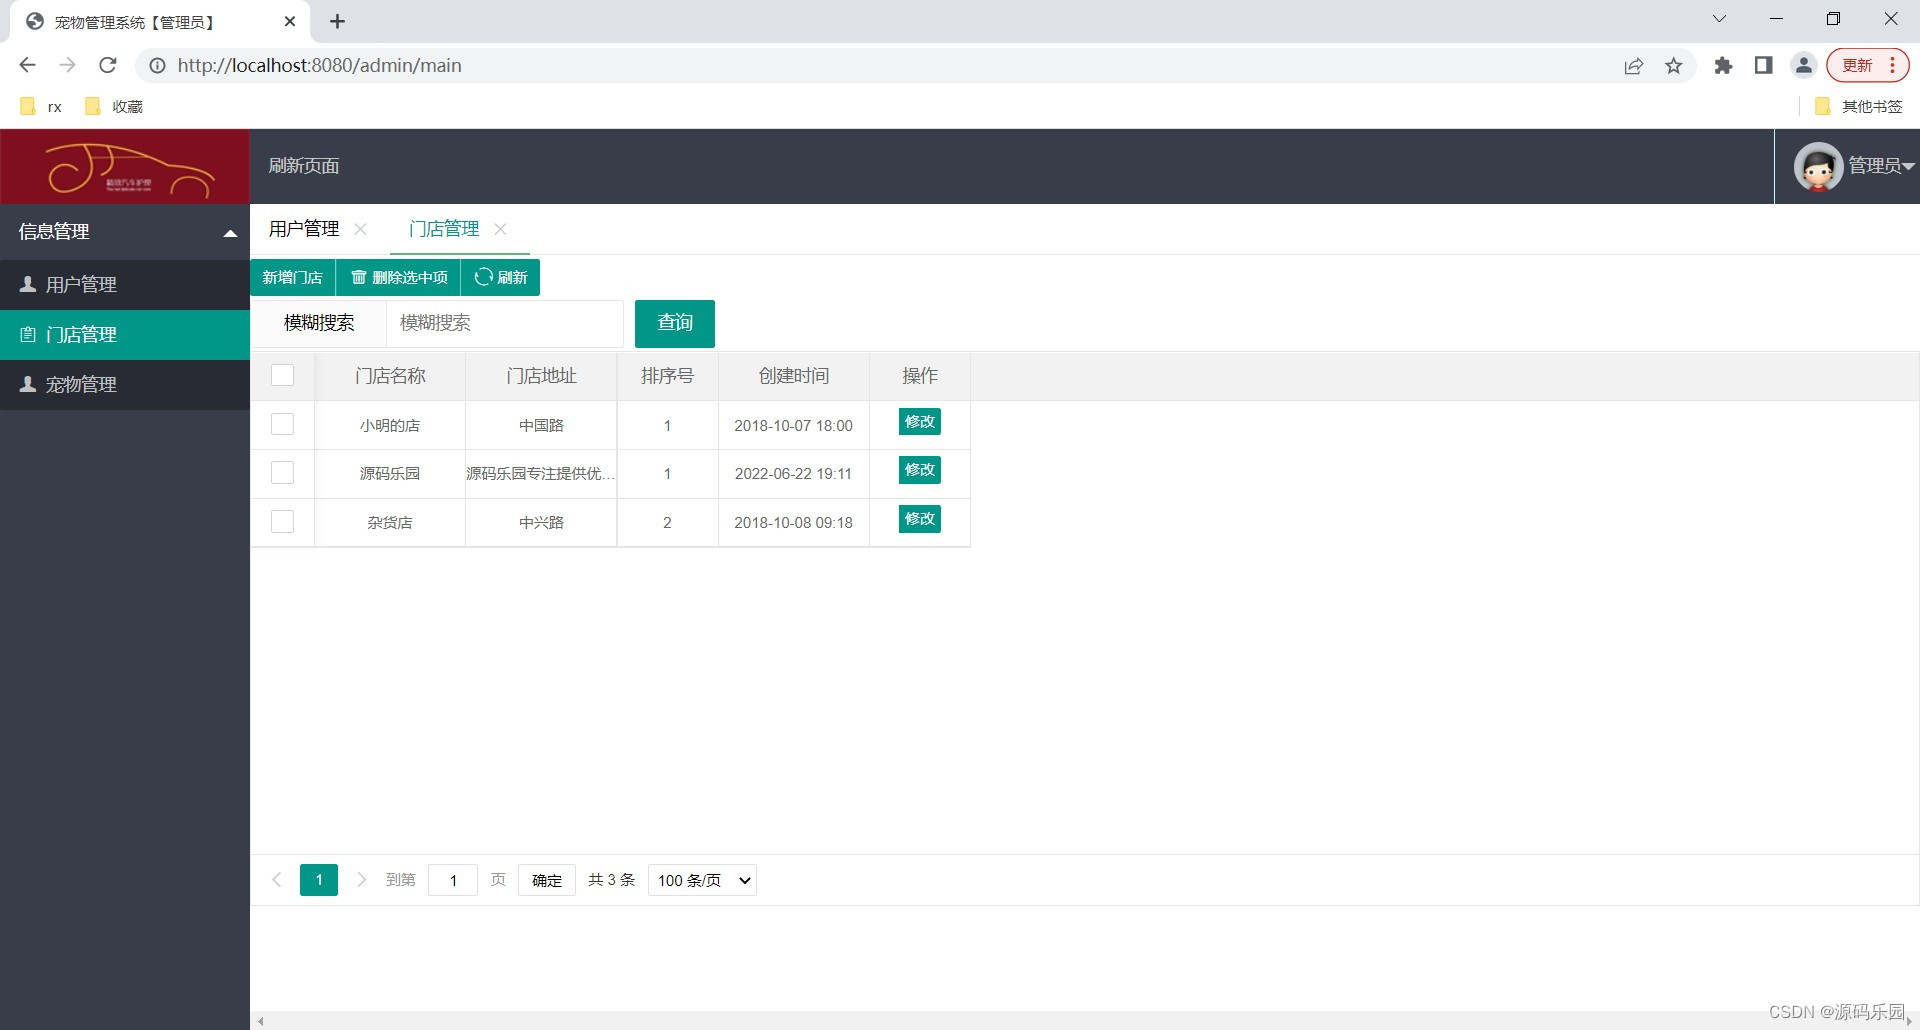
Task: Click the admin avatar picture in top-right
Action: coord(1817,166)
